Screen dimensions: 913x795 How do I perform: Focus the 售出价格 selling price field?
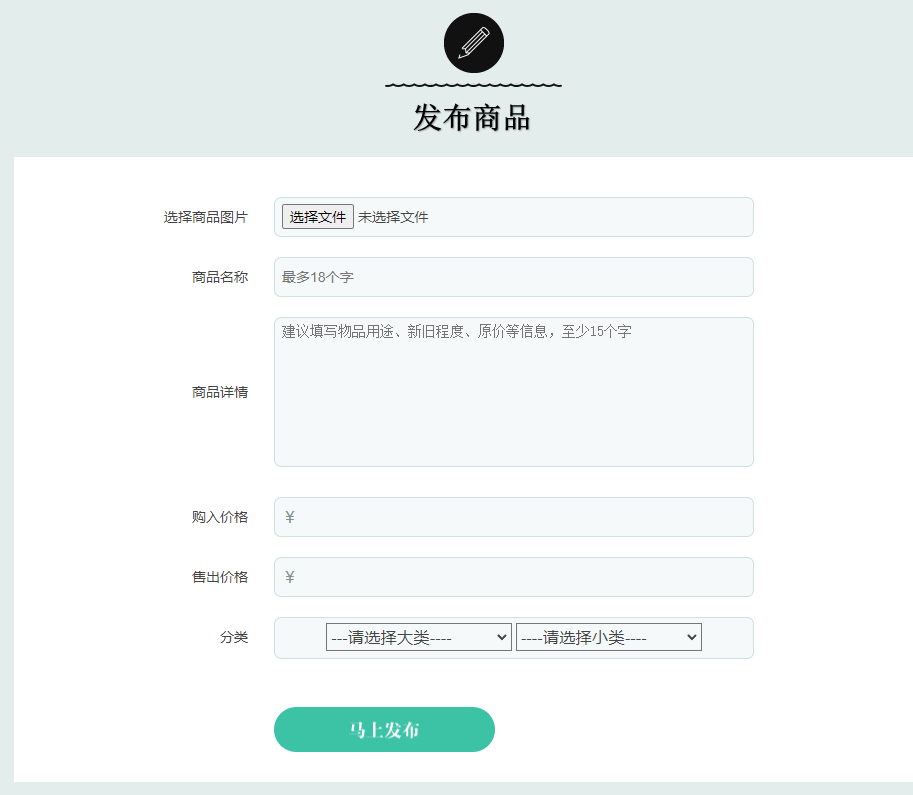pos(513,577)
